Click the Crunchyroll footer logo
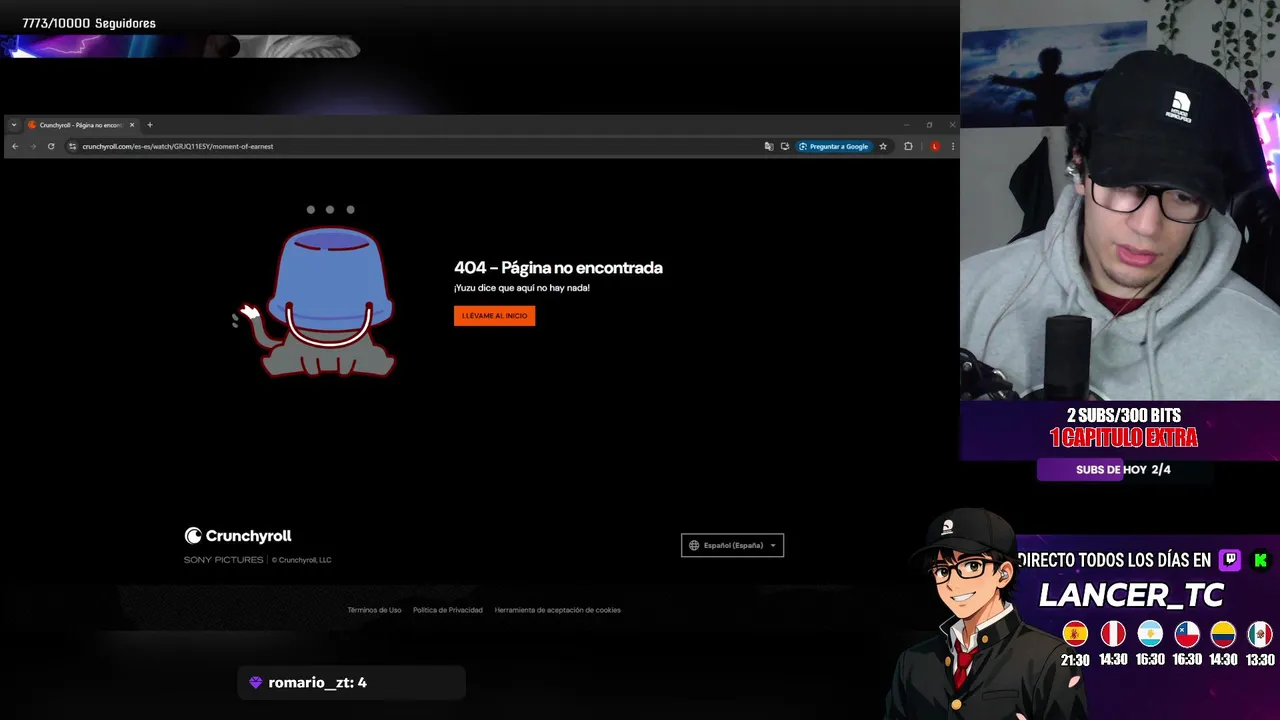Screen dimensions: 1280x720 tap(238, 536)
